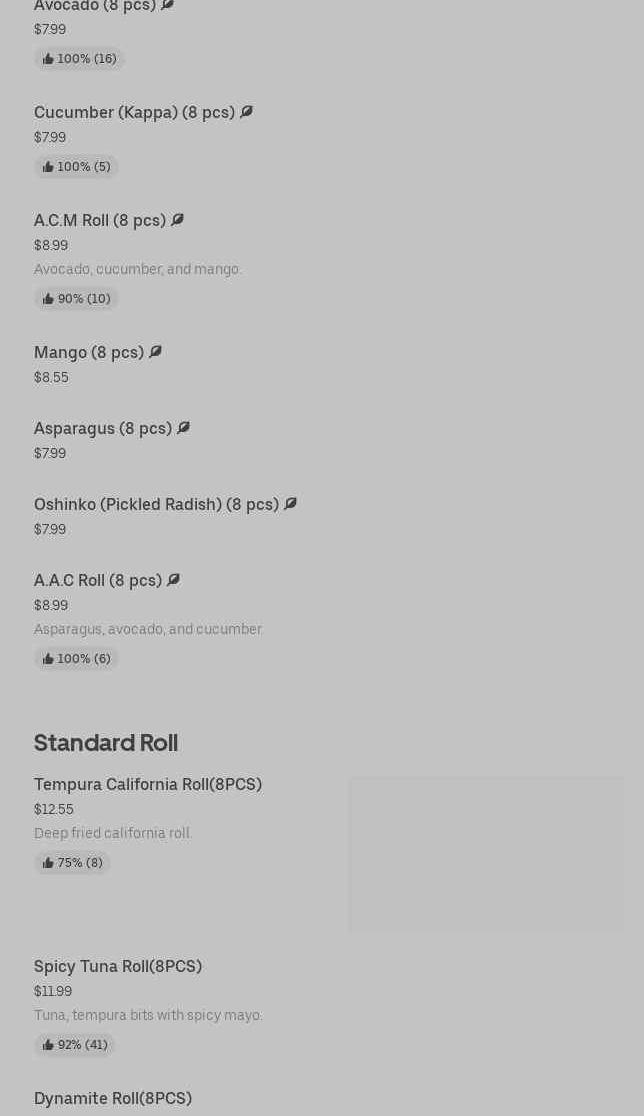The height and width of the screenshot is (1116, 644).
Task: Click the vegan leaf icon beside Cucumber (Kappa)
Action: [246, 112]
